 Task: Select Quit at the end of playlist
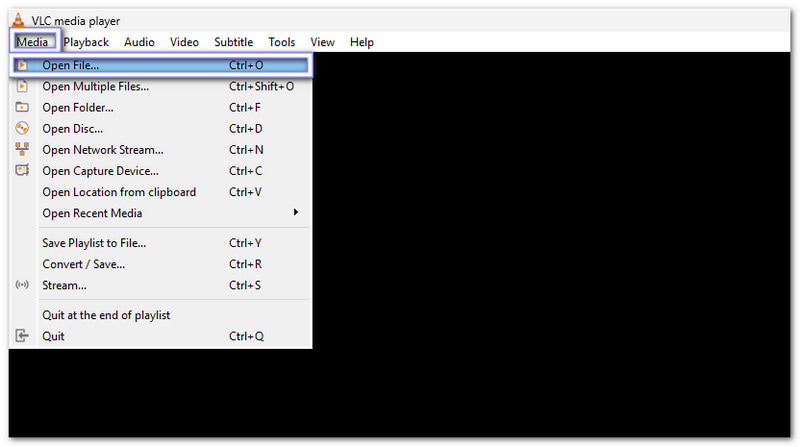(x=106, y=315)
